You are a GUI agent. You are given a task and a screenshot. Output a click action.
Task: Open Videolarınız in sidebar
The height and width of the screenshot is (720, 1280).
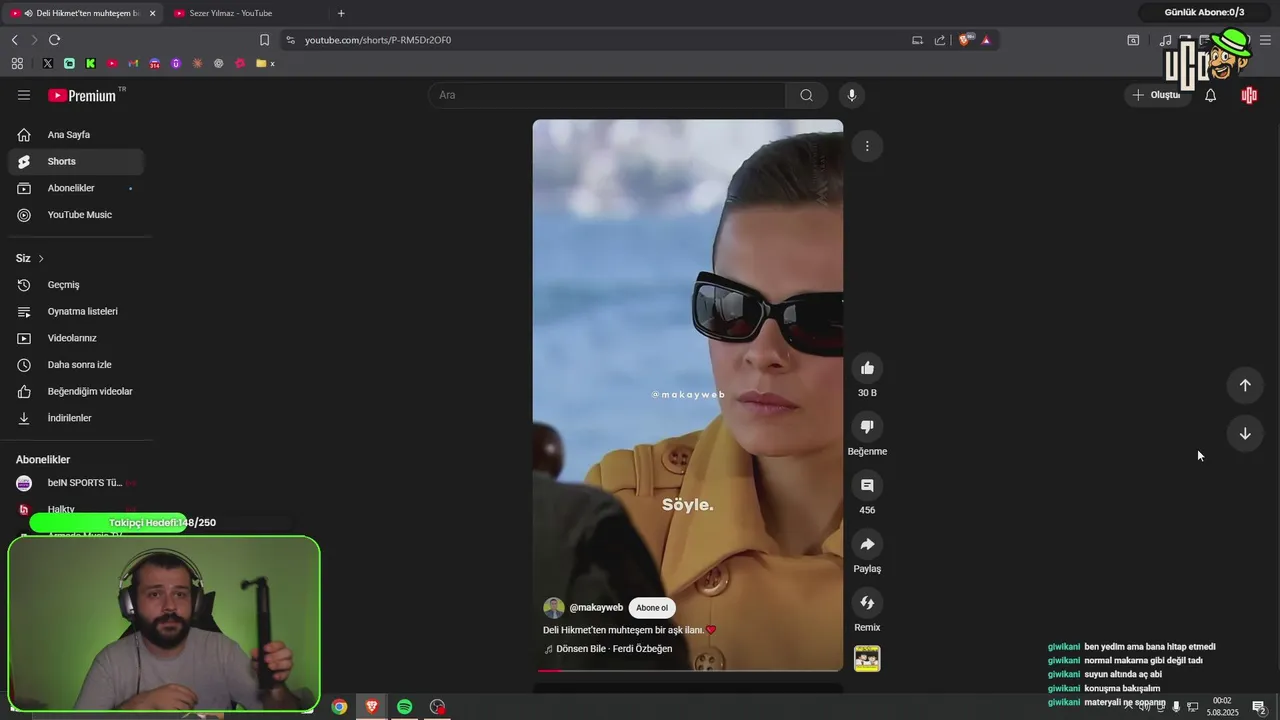[x=76, y=338]
